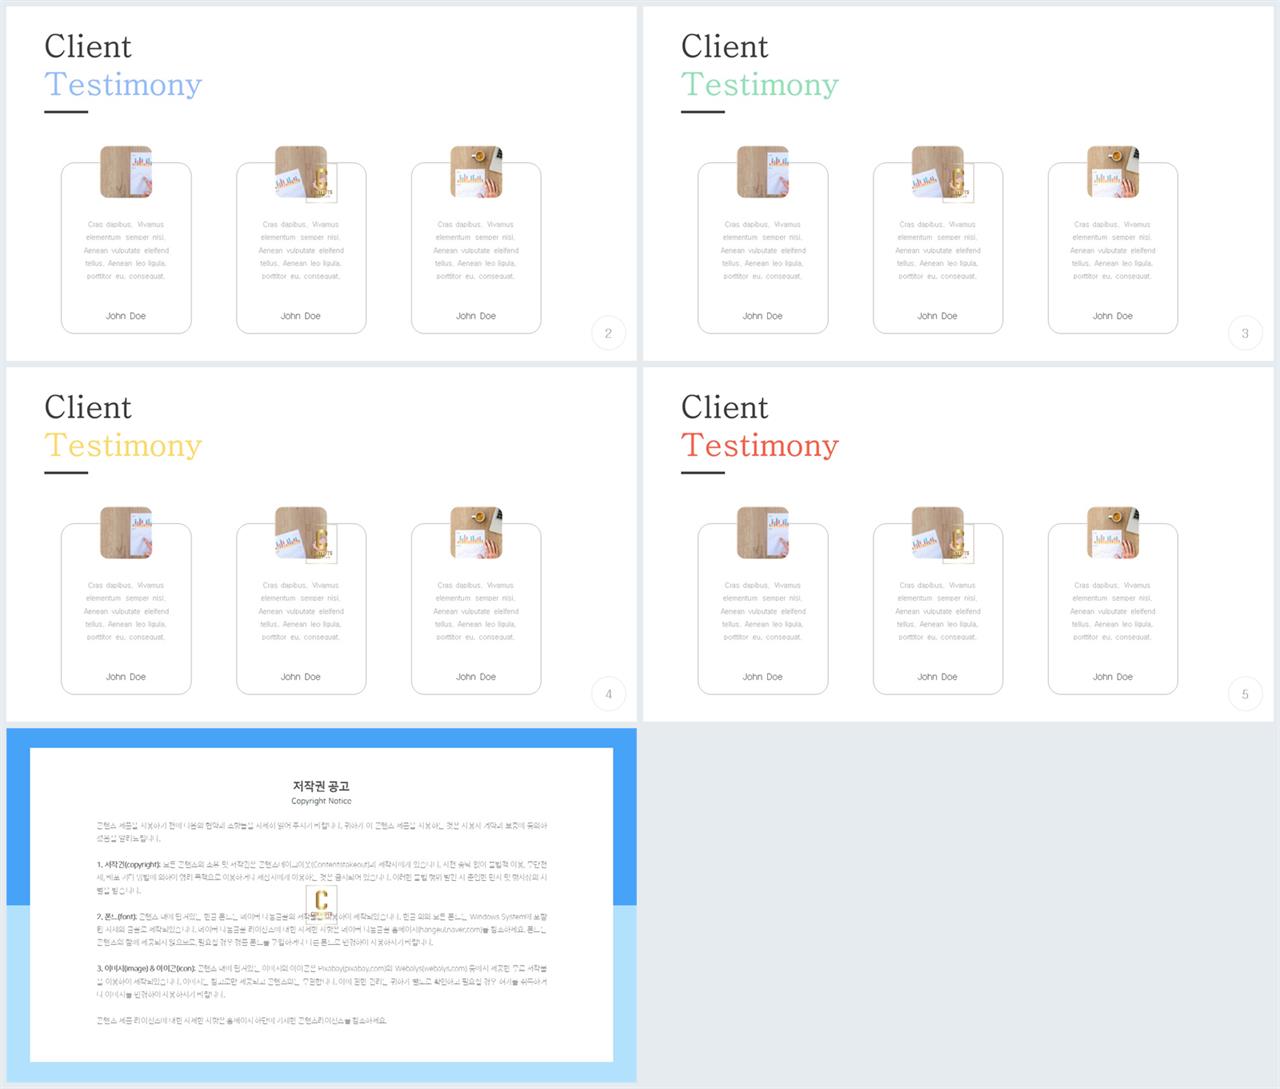This screenshot has width=1280, height=1089.
Task: Select 'Cras dapibus' paragraph in slide 5 middle card
Action: click(x=938, y=611)
